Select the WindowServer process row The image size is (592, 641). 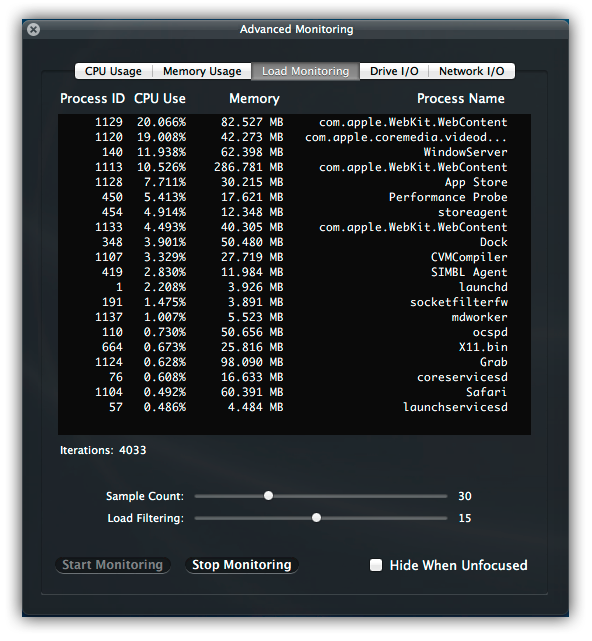pyautogui.click(x=294, y=152)
